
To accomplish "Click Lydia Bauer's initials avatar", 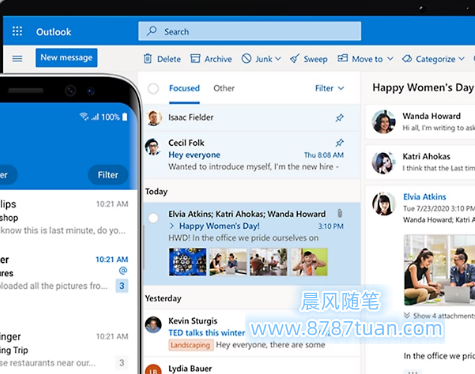I will [153, 369].
